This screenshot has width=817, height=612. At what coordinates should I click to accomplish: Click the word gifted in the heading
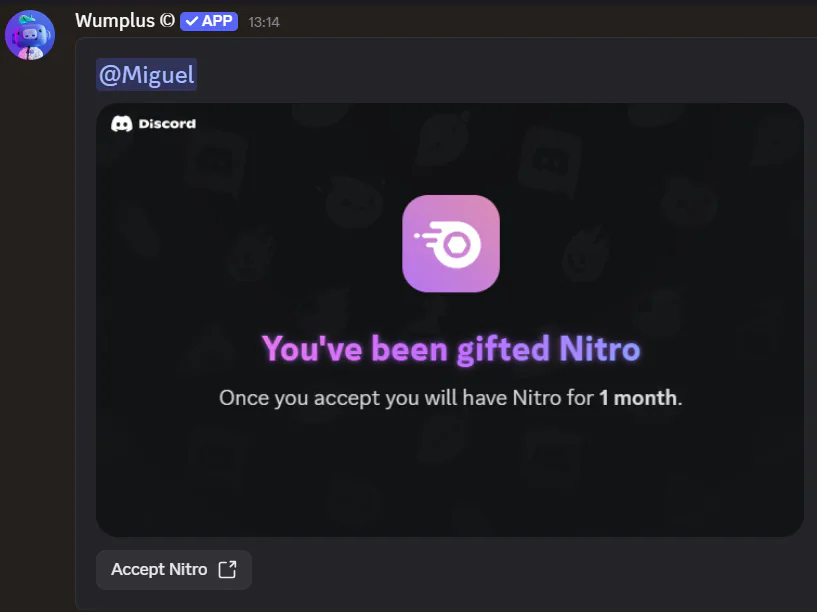(503, 348)
